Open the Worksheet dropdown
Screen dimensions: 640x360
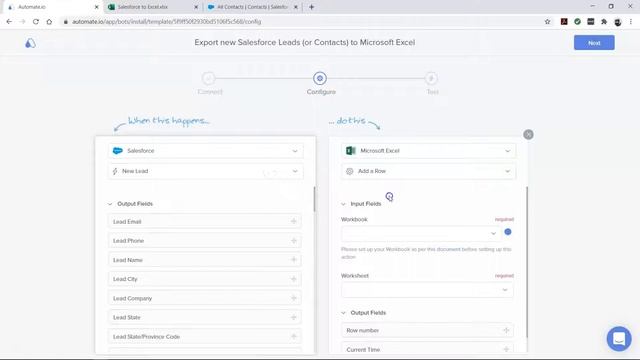[427, 290]
